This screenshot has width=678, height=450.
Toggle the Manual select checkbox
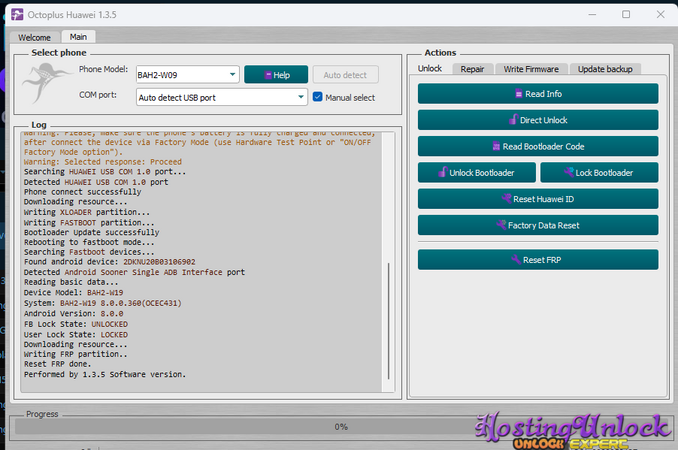(318, 97)
